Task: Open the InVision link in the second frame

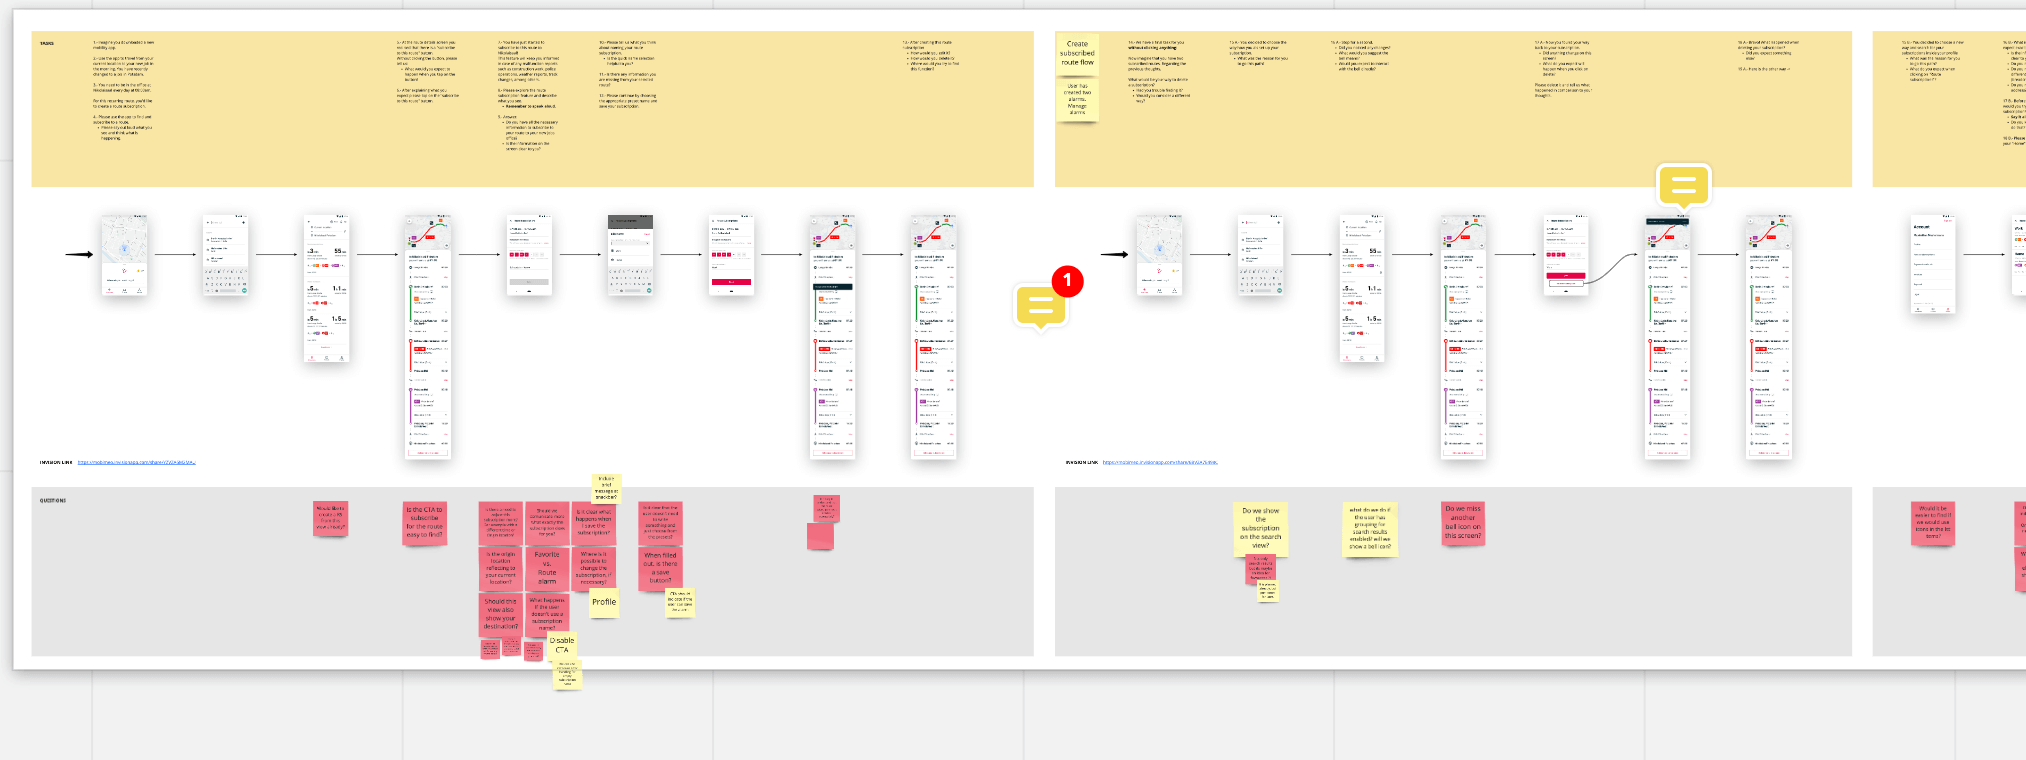Action: [1160, 462]
